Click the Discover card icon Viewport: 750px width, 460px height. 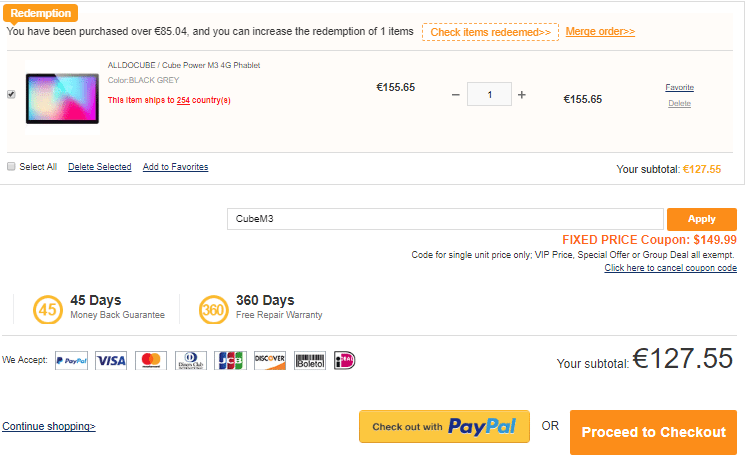click(270, 360)
